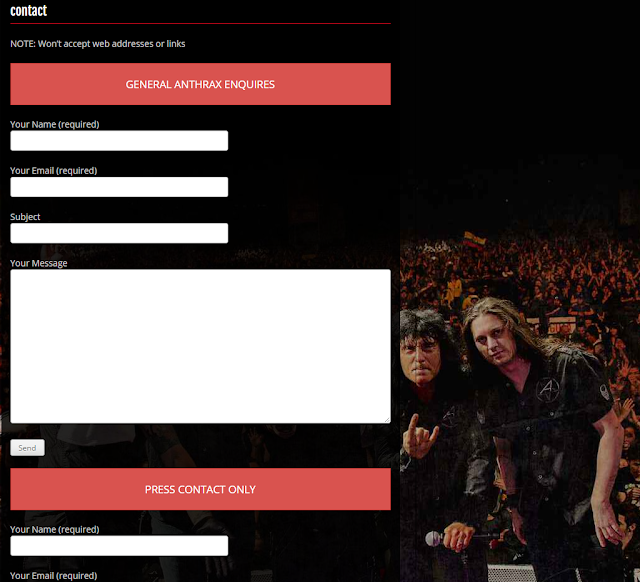This screenshot has width=640, height=582.
Task: Click the bottom Your Email (required) label
Action: pyautogui.click(x=53, y=576)
